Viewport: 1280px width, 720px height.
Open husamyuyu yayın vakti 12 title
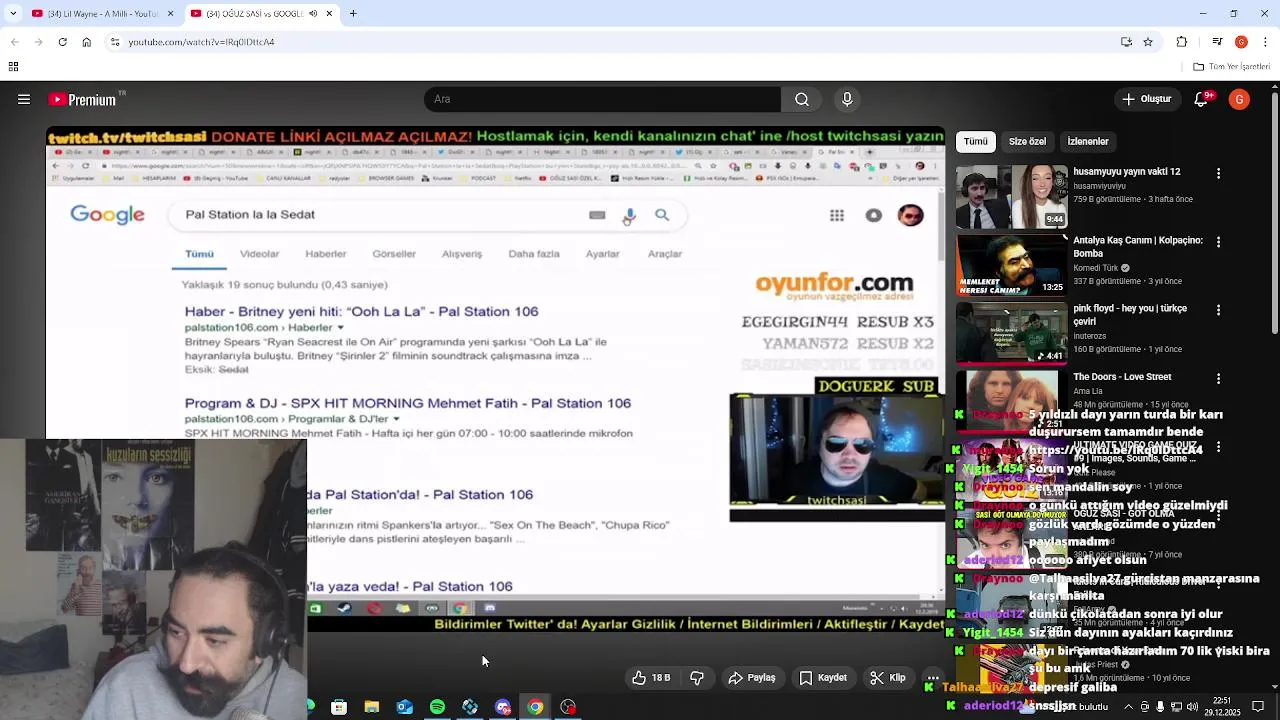point(1127,172)
